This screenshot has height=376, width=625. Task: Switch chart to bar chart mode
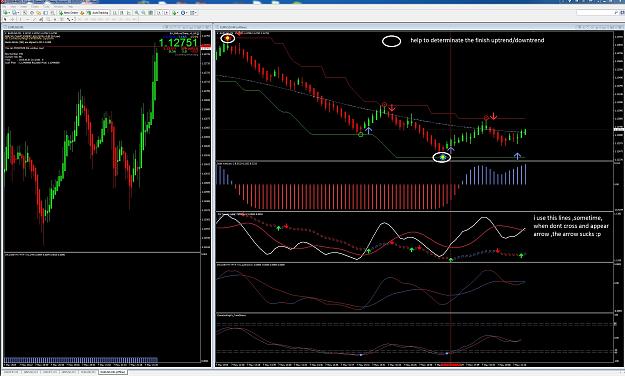coord(115,13)
